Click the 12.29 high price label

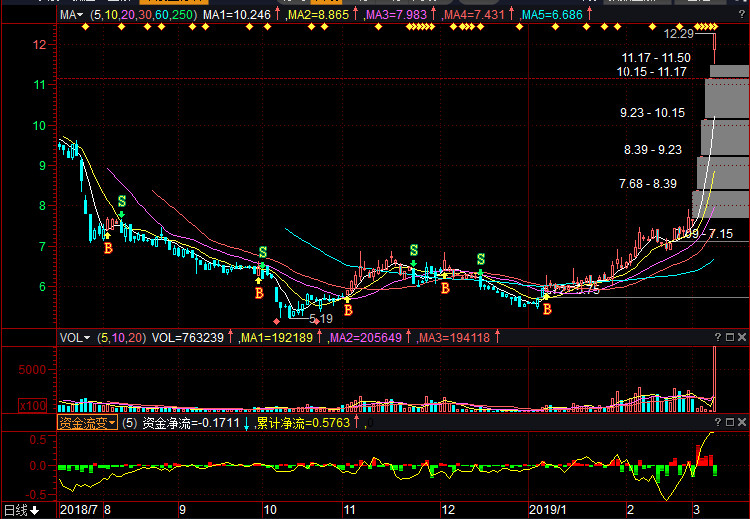(x=678, y=34)
